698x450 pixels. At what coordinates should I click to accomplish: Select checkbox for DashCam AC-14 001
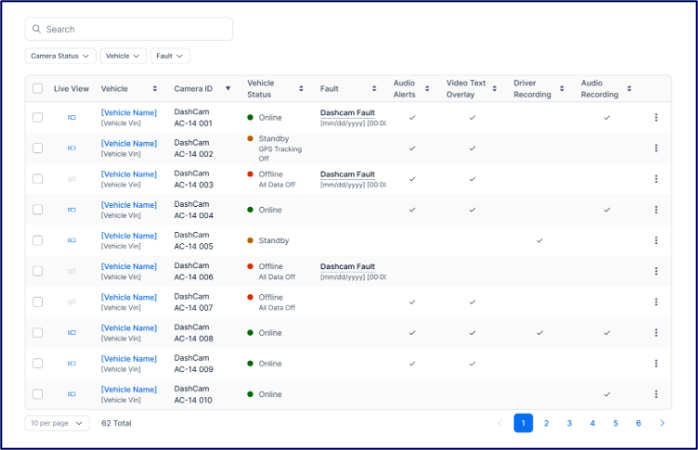38,118
